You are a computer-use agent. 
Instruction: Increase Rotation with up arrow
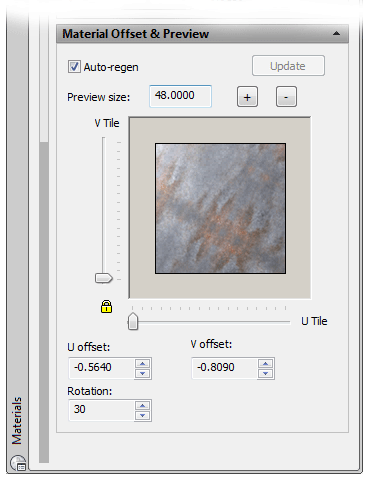click(143, 406)
